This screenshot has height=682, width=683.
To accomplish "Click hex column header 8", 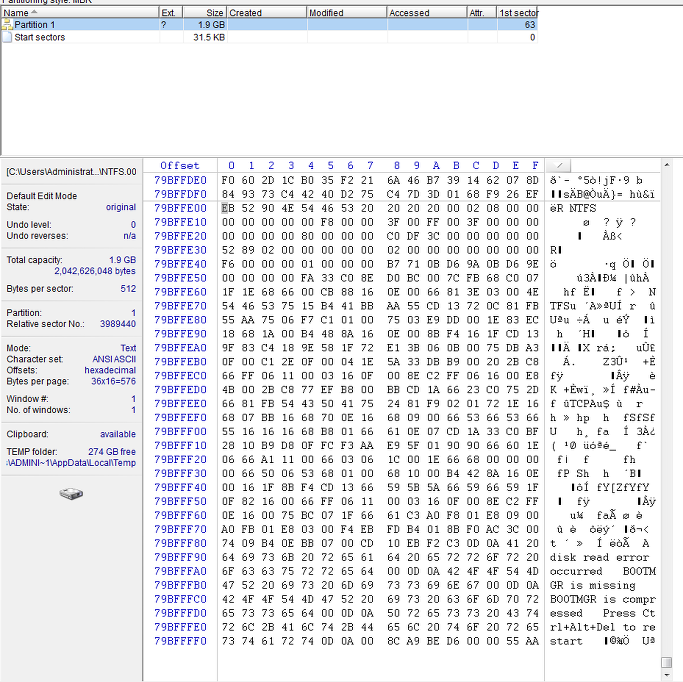I will (x=396, y=165).
